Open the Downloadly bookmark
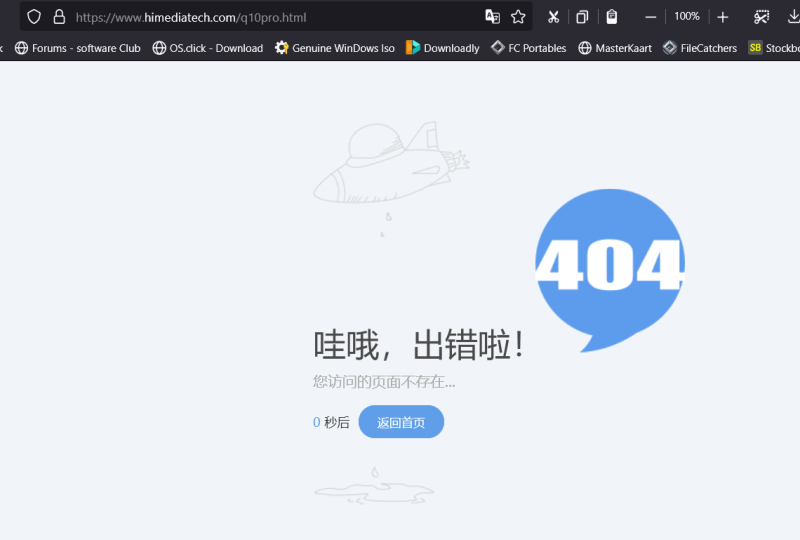The width and height of the screenshot is (800, 540). (x=442, y=48)
